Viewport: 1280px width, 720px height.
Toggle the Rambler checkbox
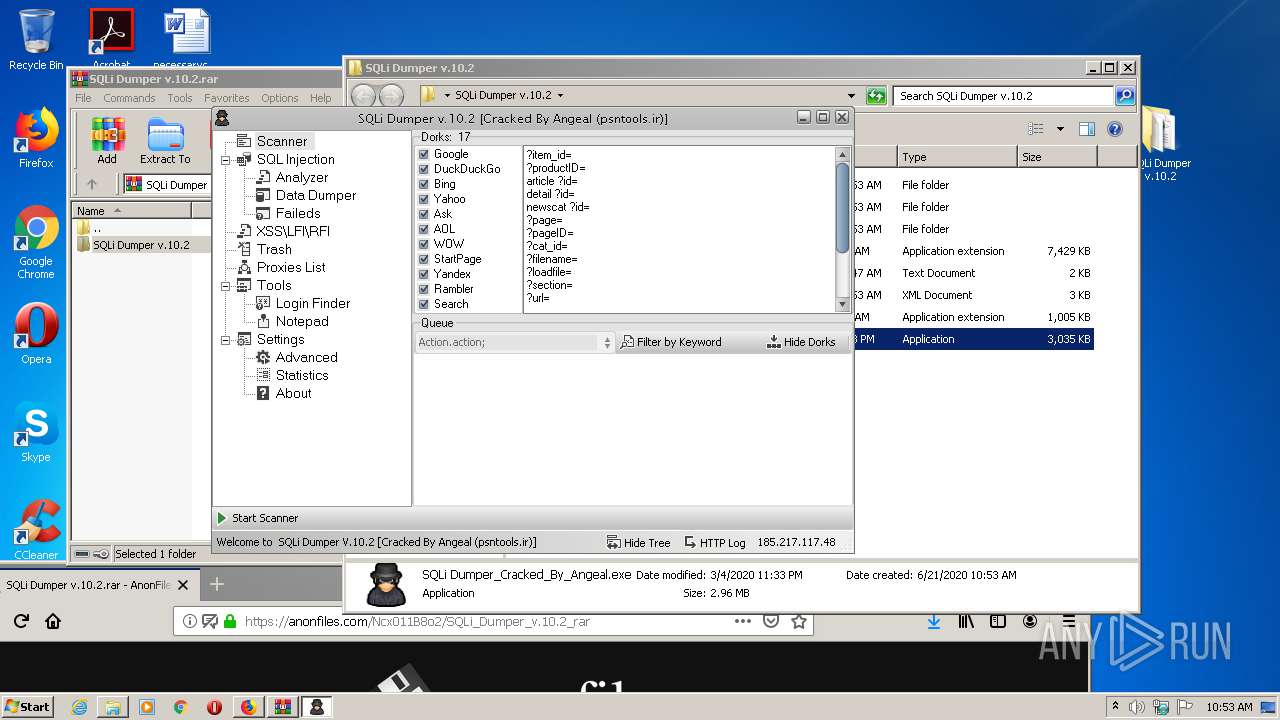coord(424,289)
